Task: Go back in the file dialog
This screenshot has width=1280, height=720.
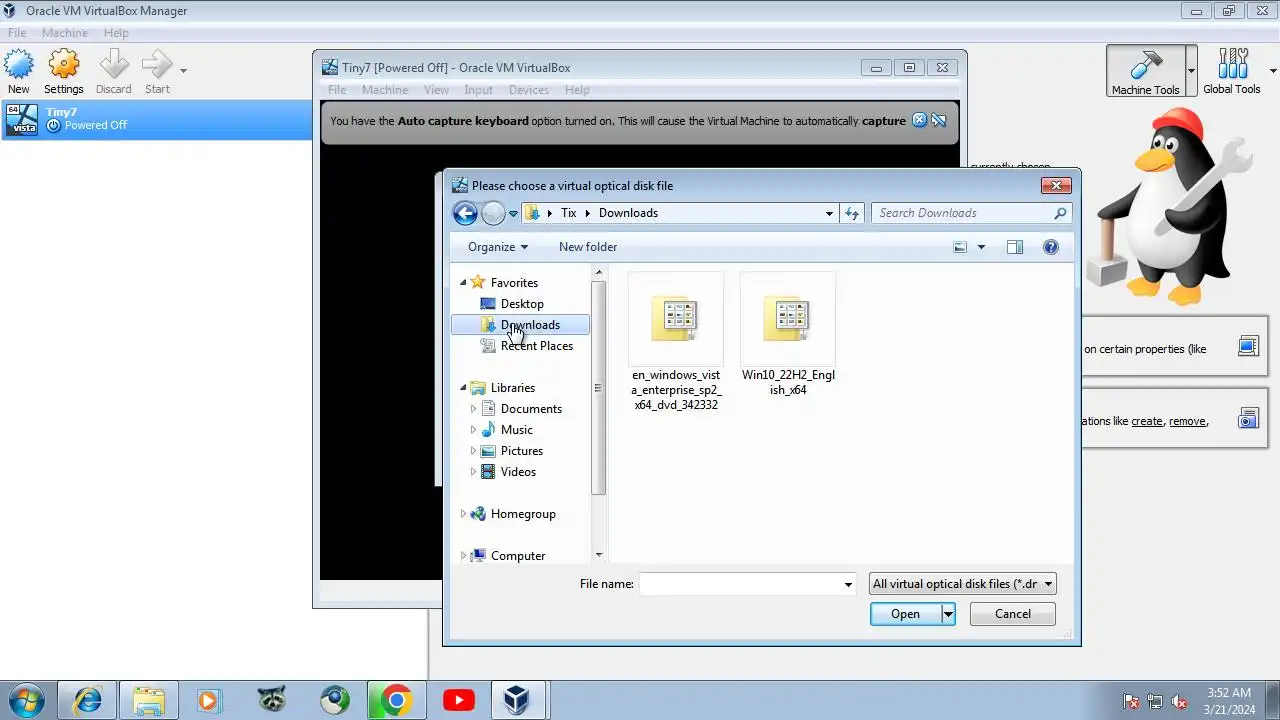Action: tap(465, 213)
